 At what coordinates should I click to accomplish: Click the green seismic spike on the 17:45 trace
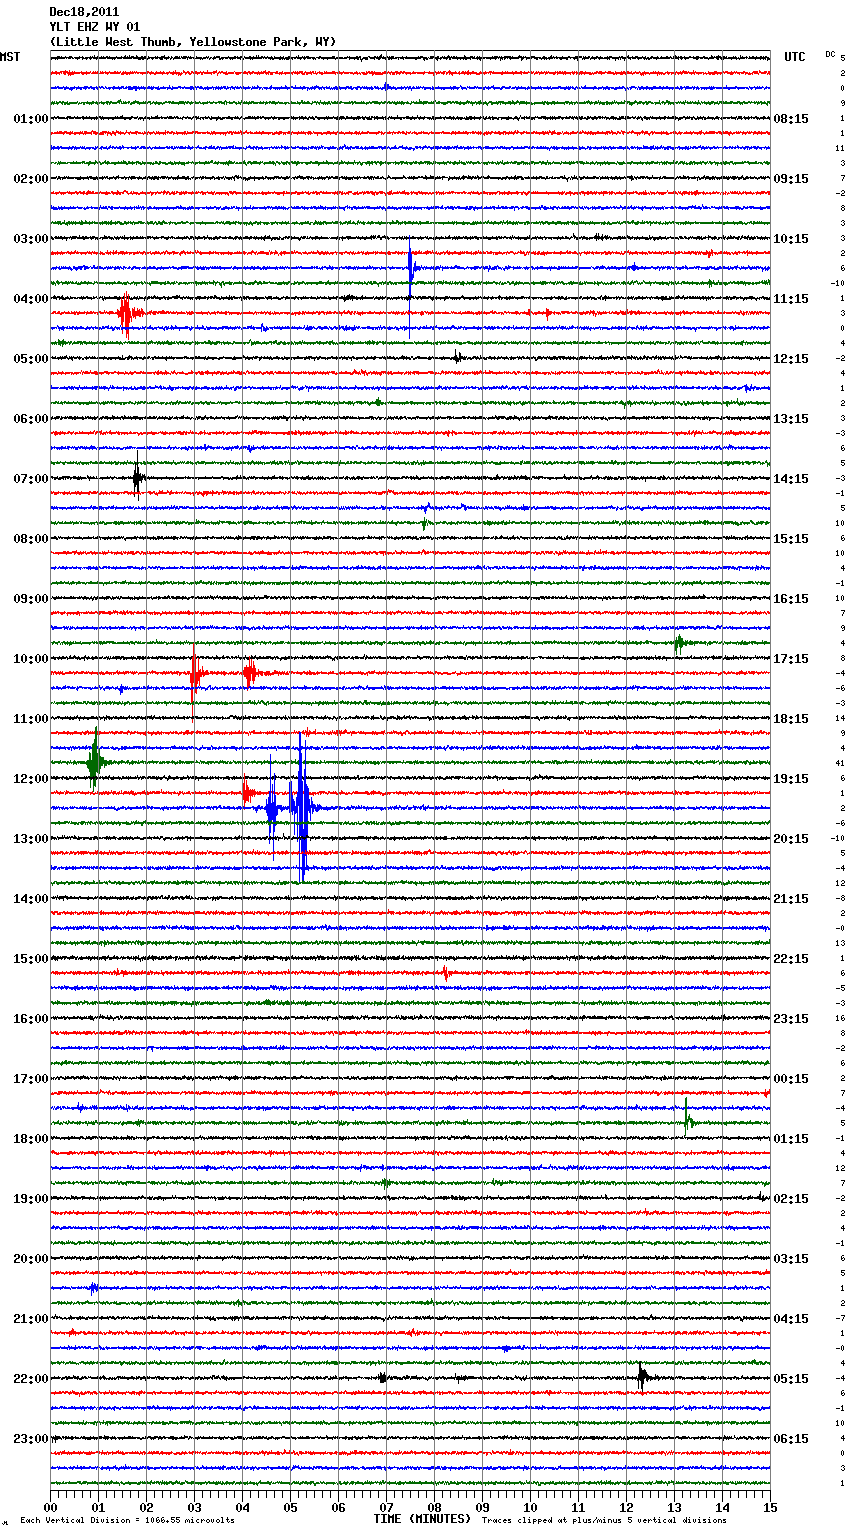pos(689,1118)
